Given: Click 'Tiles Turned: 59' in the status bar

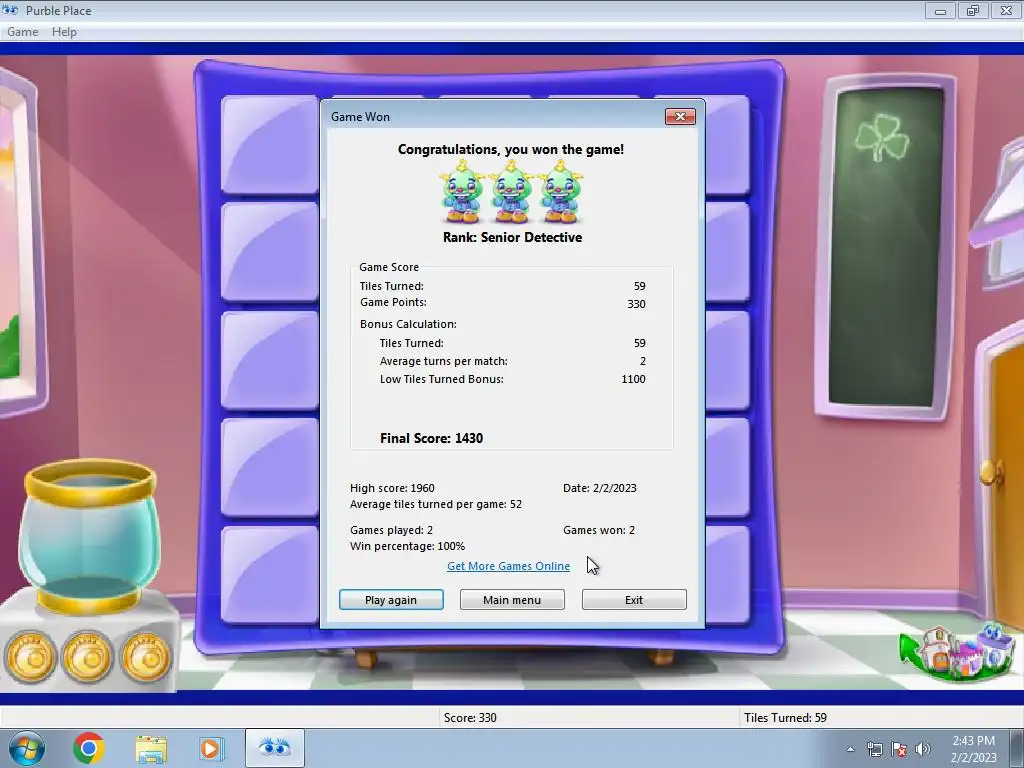Looking at the screenshot, I should click(x=785, y=718).
